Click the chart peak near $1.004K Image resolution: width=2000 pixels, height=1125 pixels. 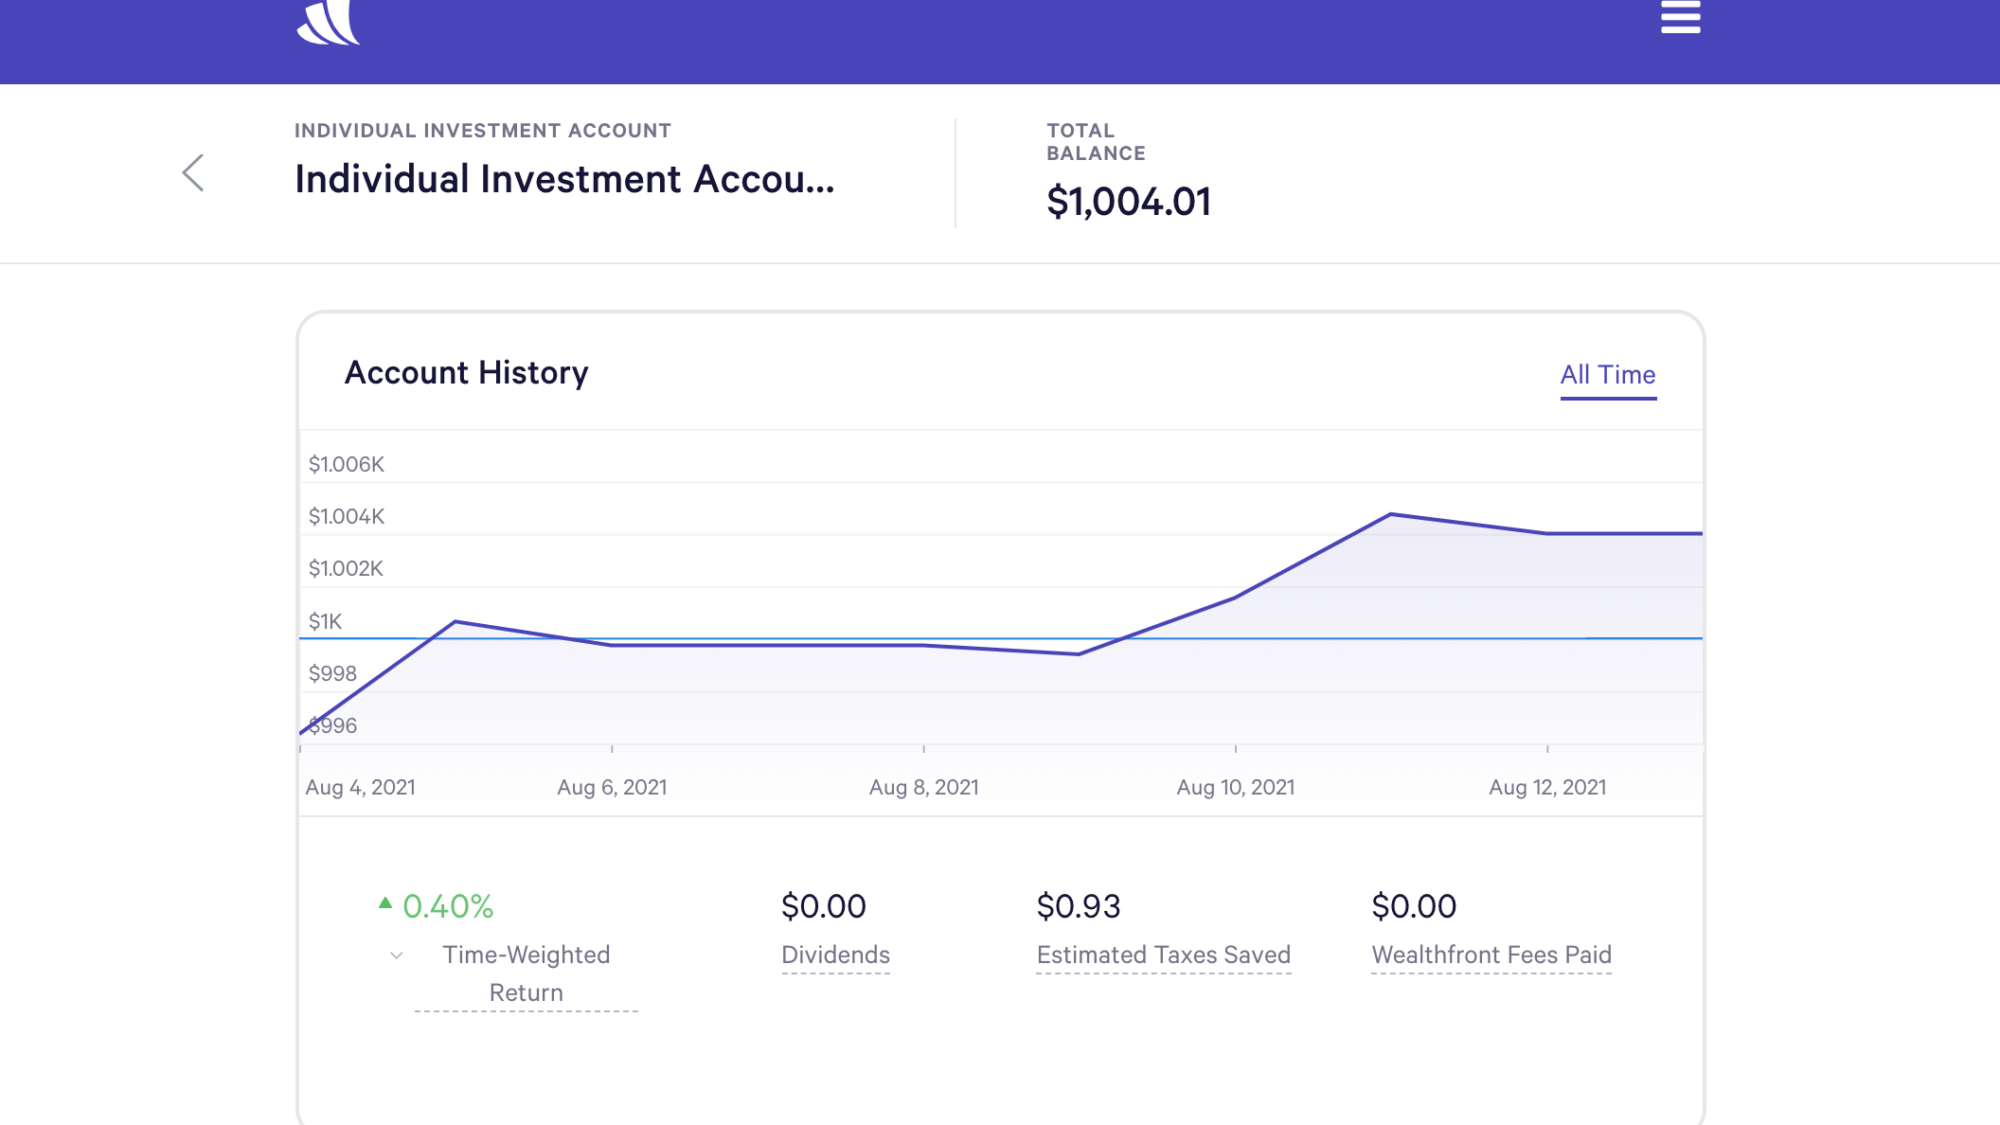pyautogui.click(x=1391, y=515)
